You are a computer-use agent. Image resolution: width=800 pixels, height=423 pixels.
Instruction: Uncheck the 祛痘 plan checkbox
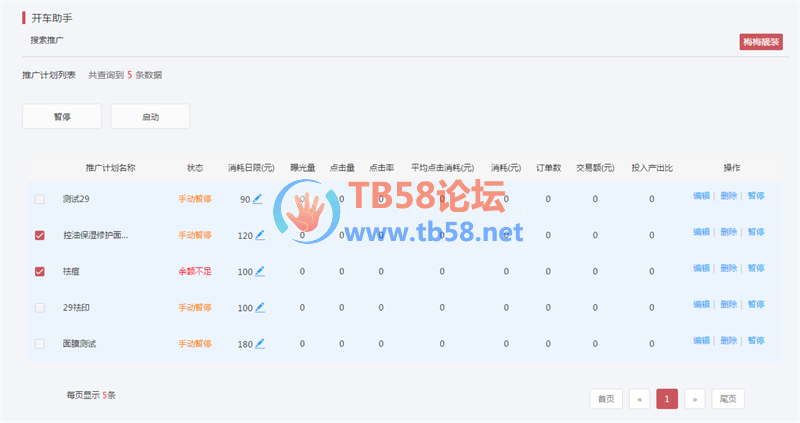(x=40, y=271)
